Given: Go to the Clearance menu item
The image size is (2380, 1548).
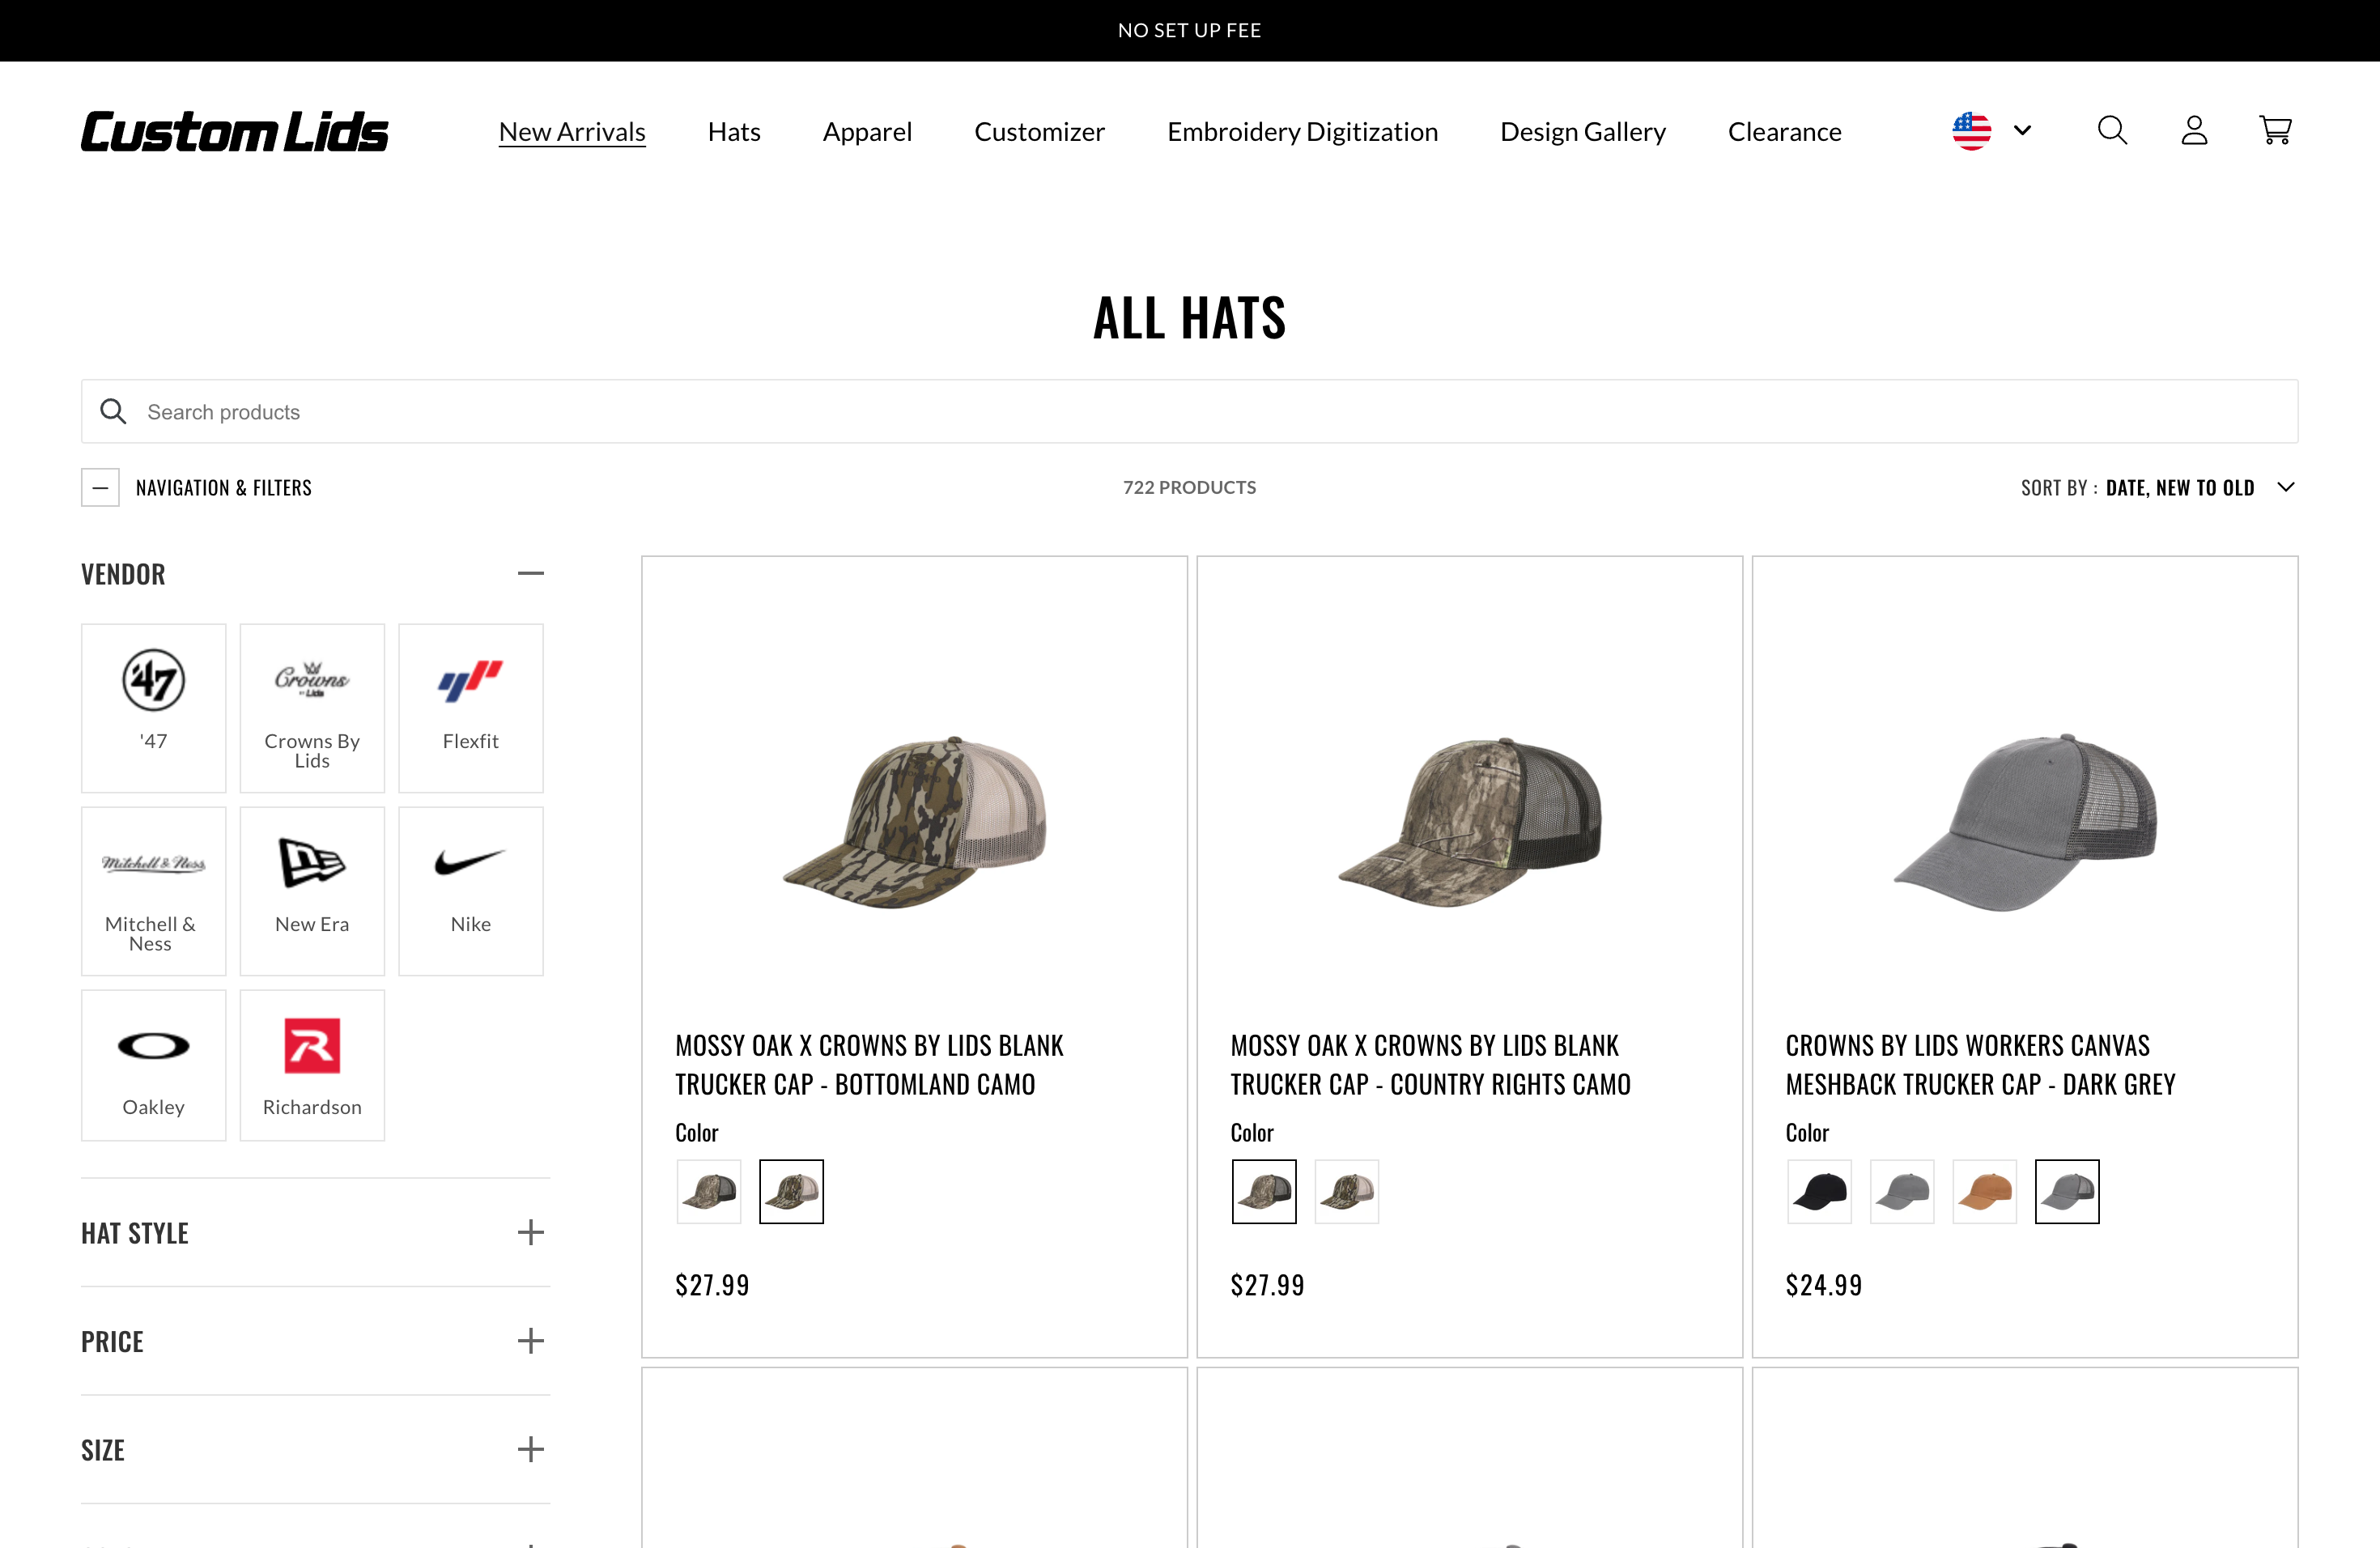Looking at the screenshot, I should (1784, 131).
